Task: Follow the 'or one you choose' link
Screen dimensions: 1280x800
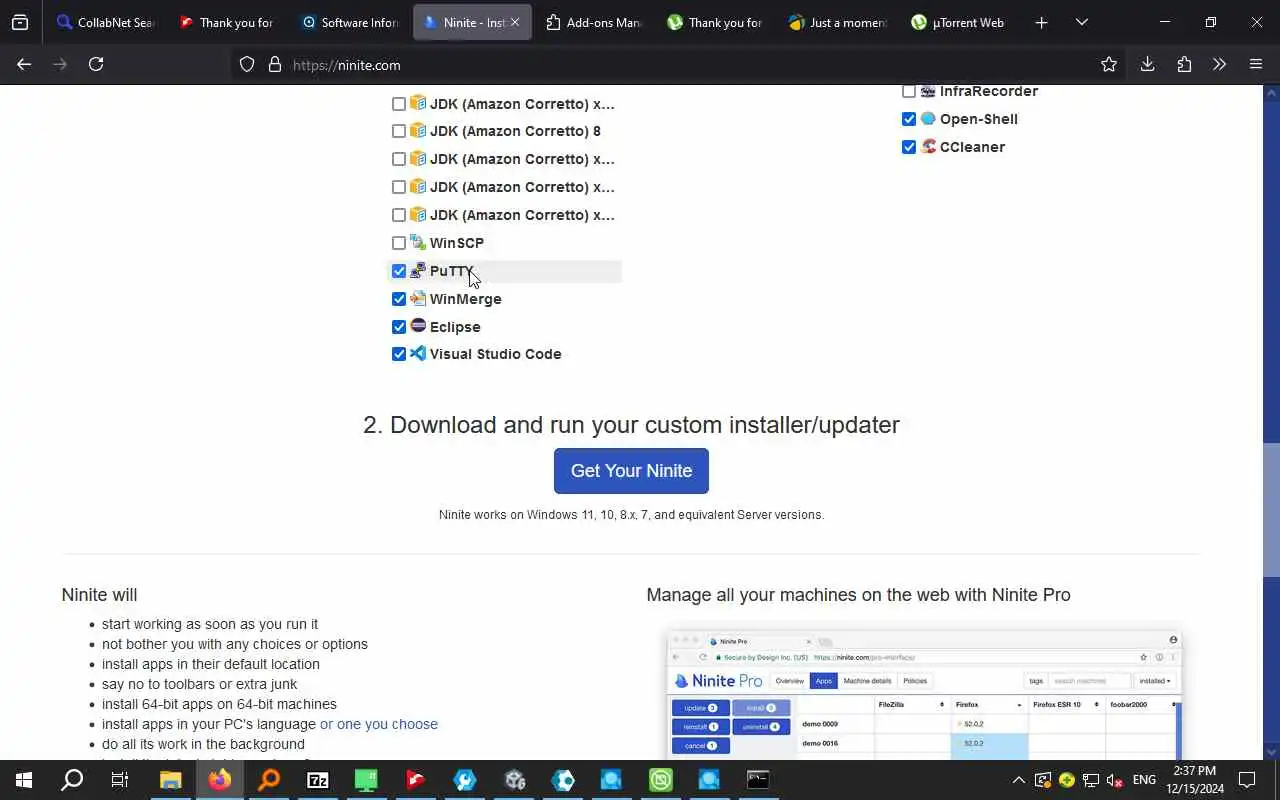Action: [379, 724]
